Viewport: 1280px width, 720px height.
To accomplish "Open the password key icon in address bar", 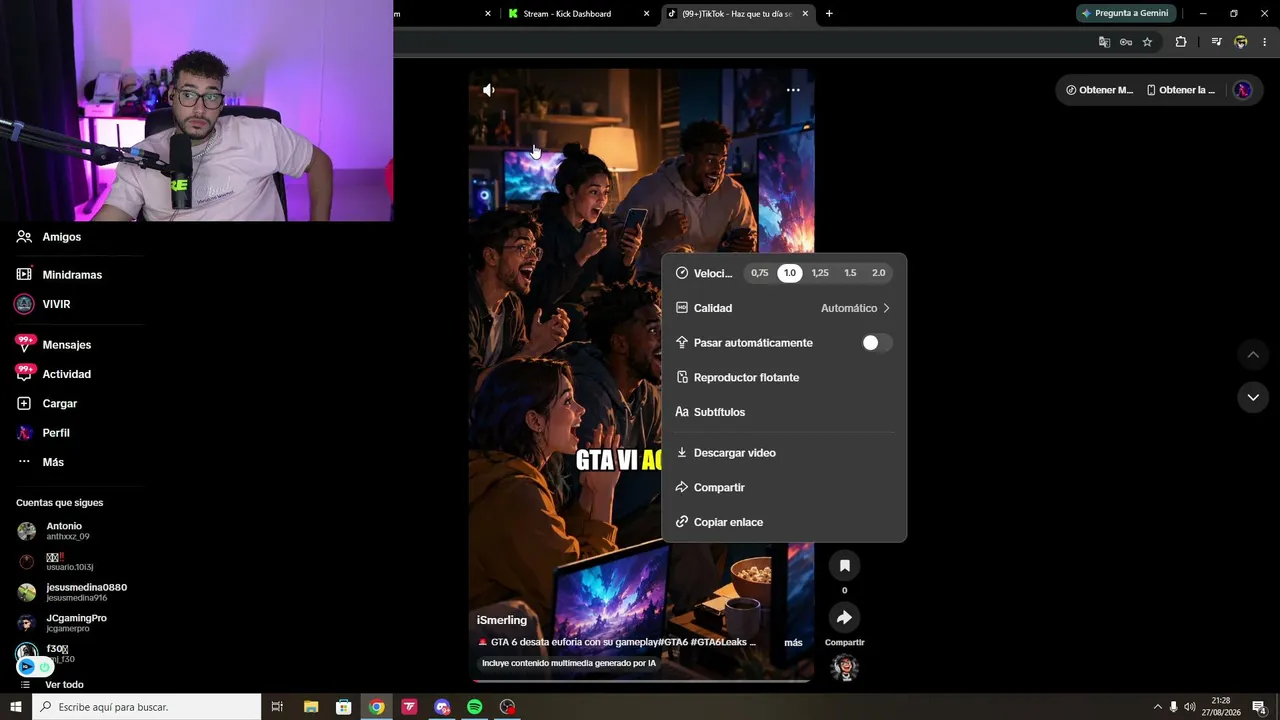I will click(x=1125, y=42).
